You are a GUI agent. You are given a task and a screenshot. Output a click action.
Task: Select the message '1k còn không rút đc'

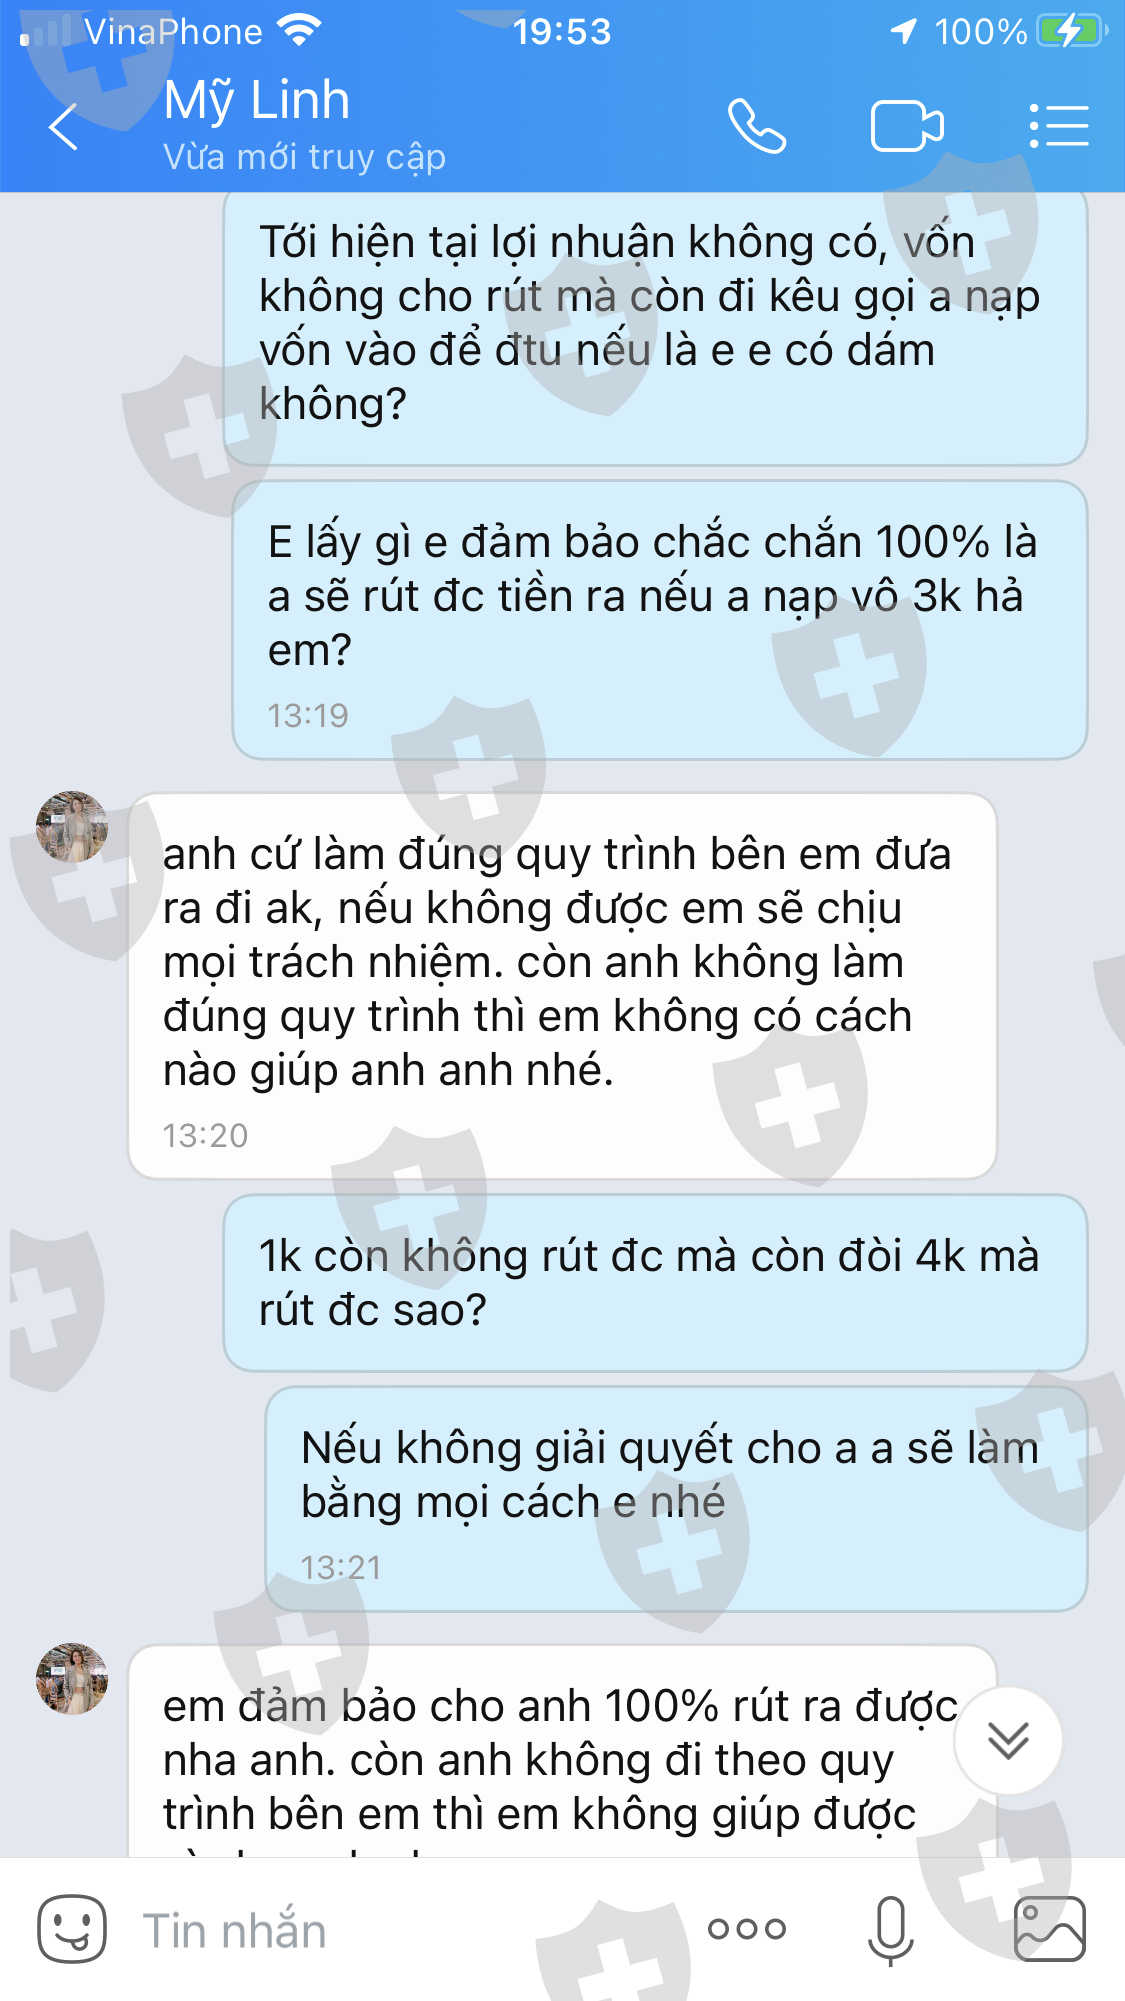pos(655,1283)
